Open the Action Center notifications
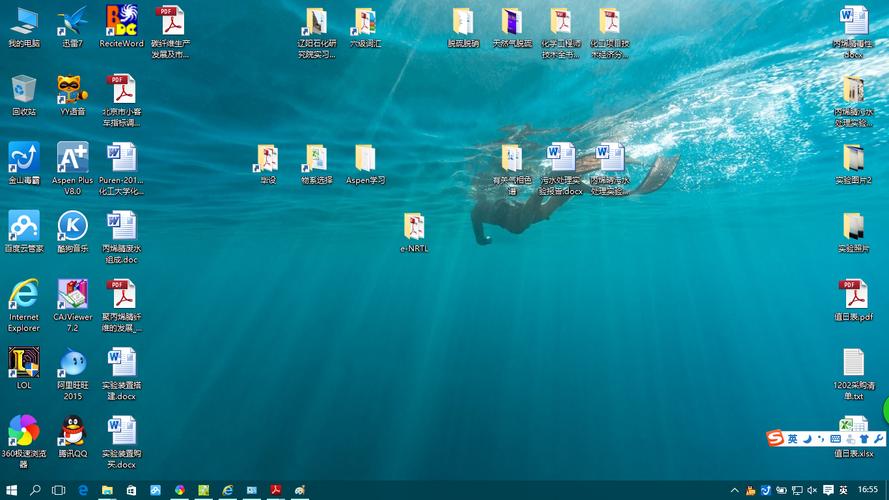The width and height of the screenshot is (889, 500). [828, 490]
